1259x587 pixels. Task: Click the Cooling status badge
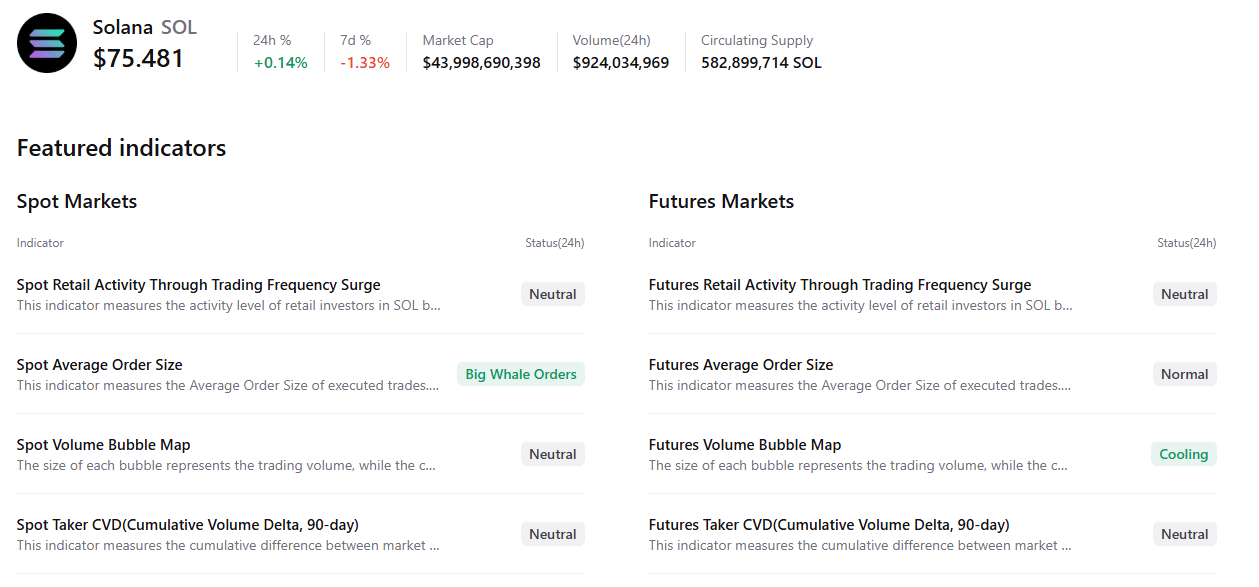tap(1184, 454)
